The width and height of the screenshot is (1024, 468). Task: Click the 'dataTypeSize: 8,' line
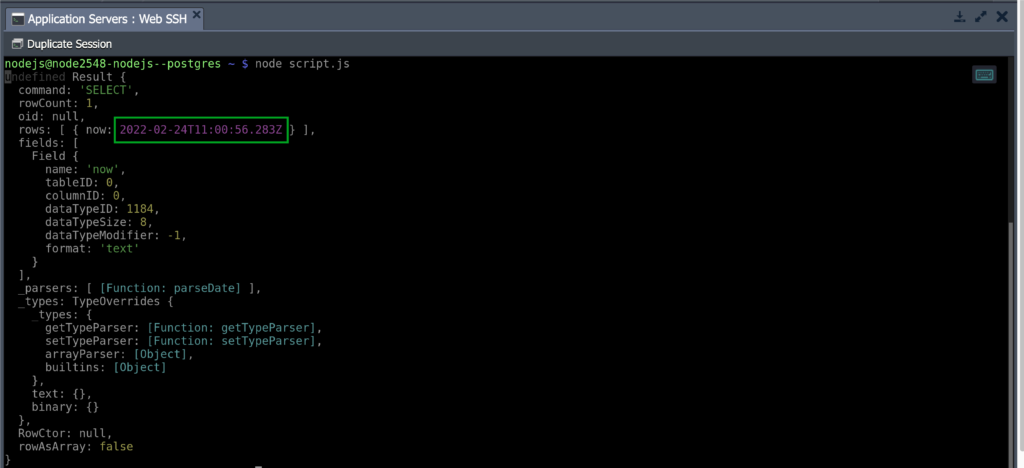pos(99,222)
